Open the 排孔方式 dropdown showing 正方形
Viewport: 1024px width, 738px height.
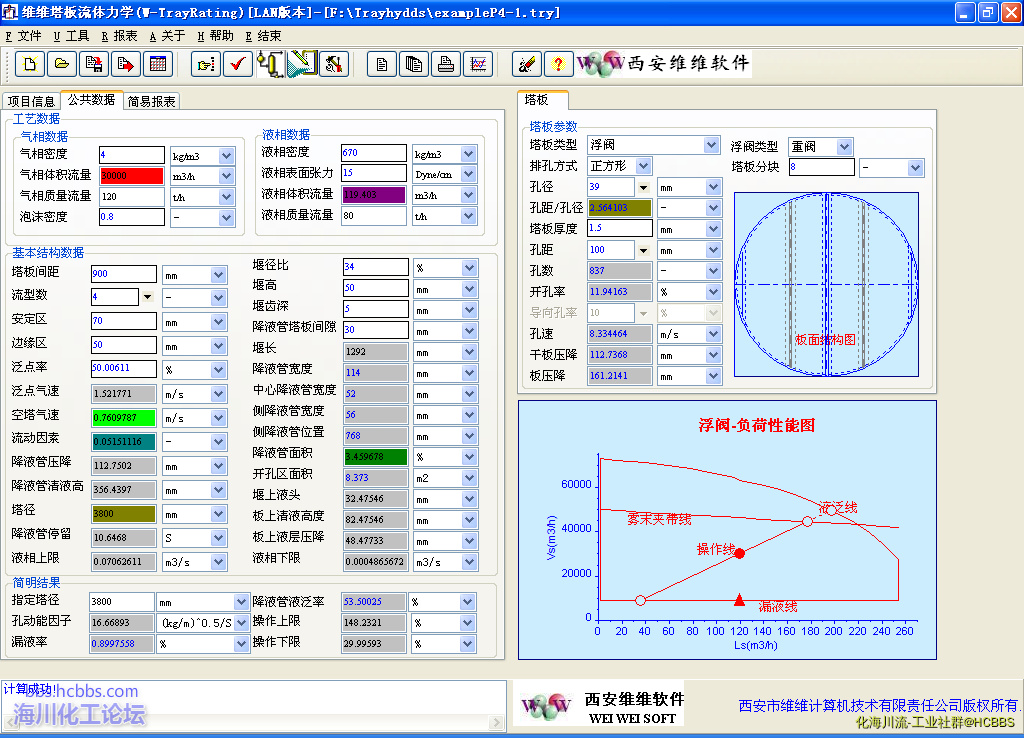click(x=643, y=166)
